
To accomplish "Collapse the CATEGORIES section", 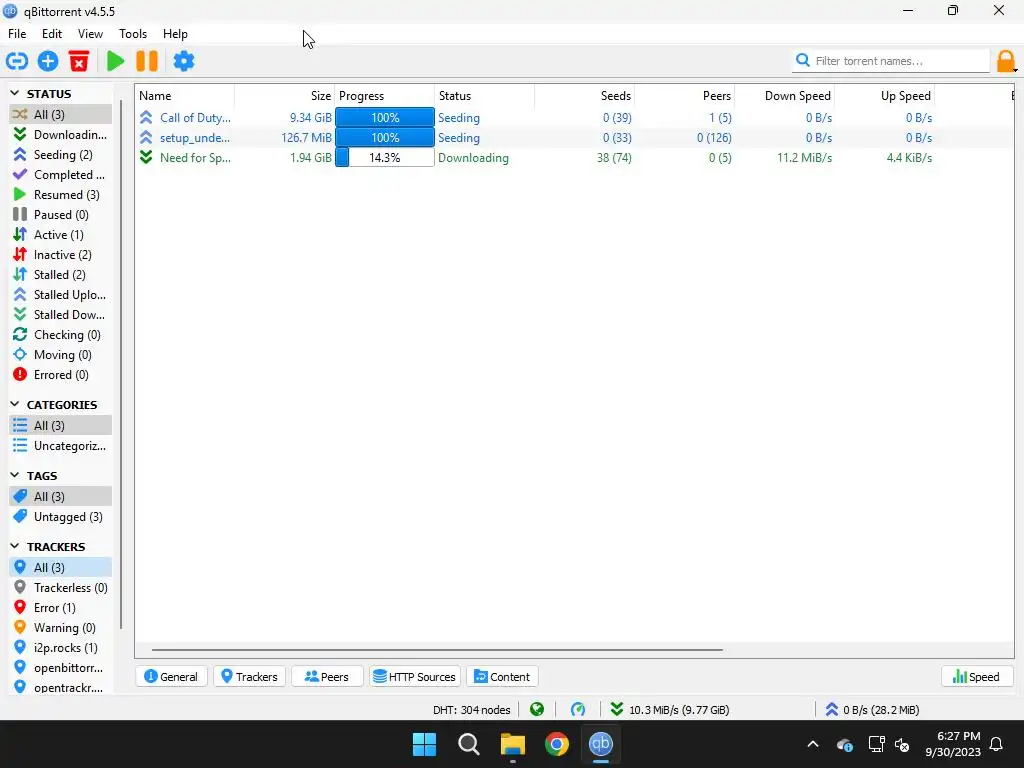I will pos(15,404).
